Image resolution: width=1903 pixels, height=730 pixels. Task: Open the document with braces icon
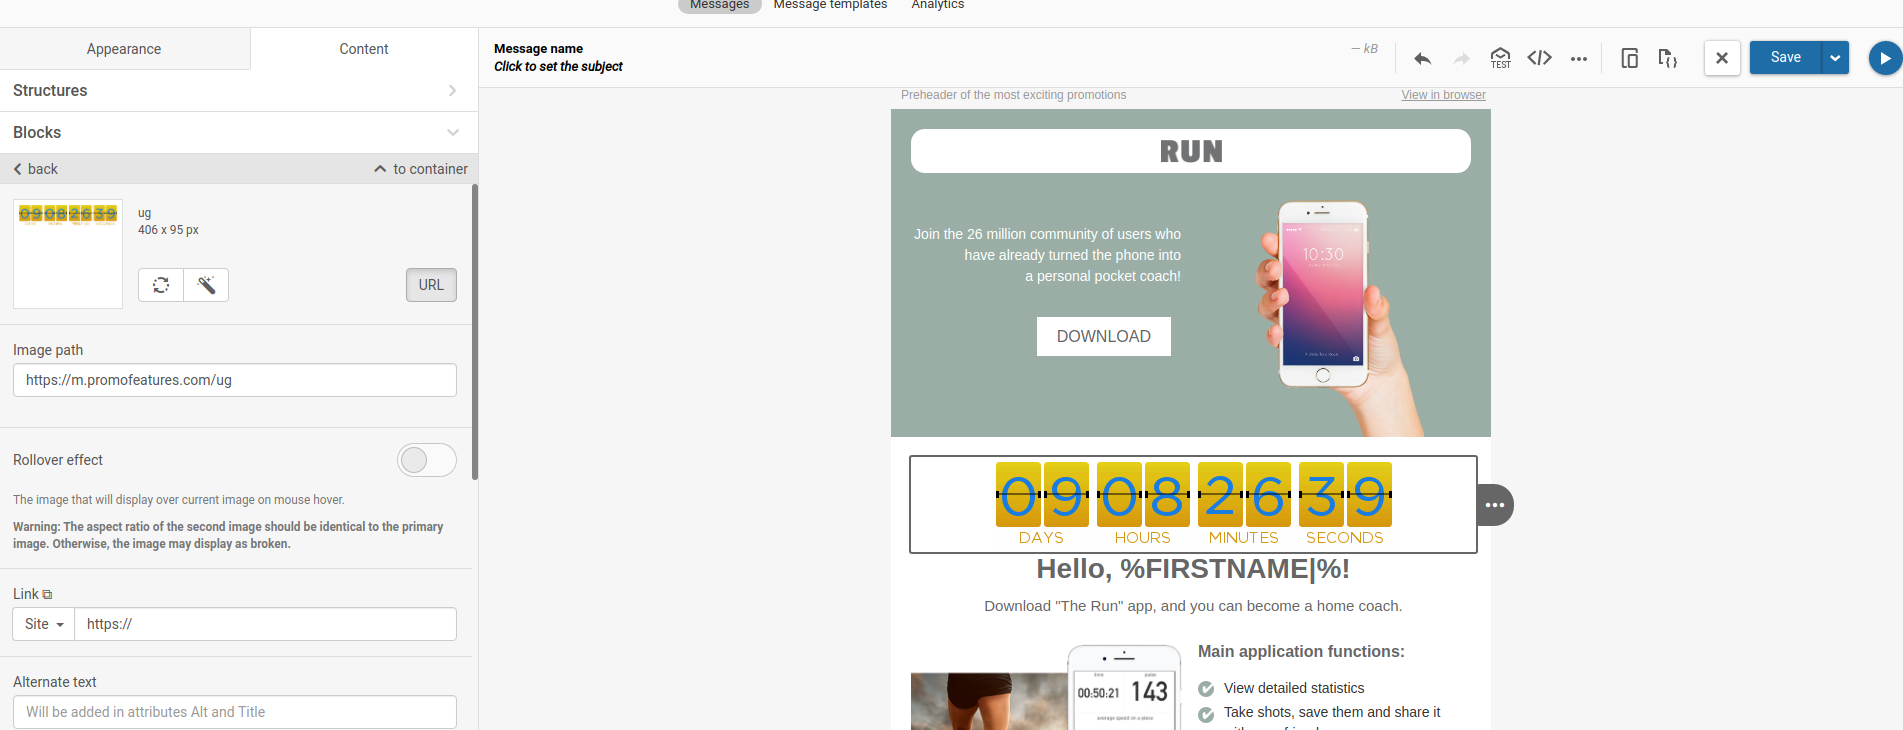pos(1667,58)
